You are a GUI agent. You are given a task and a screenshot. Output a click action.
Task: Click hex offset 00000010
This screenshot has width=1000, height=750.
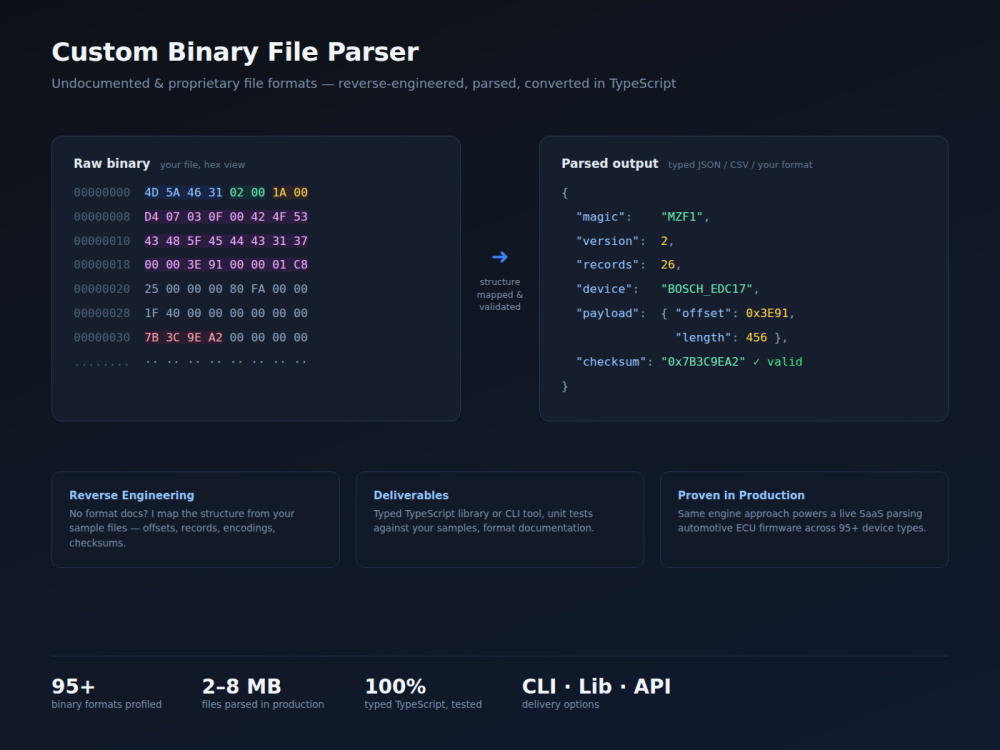tap(102, 241)
